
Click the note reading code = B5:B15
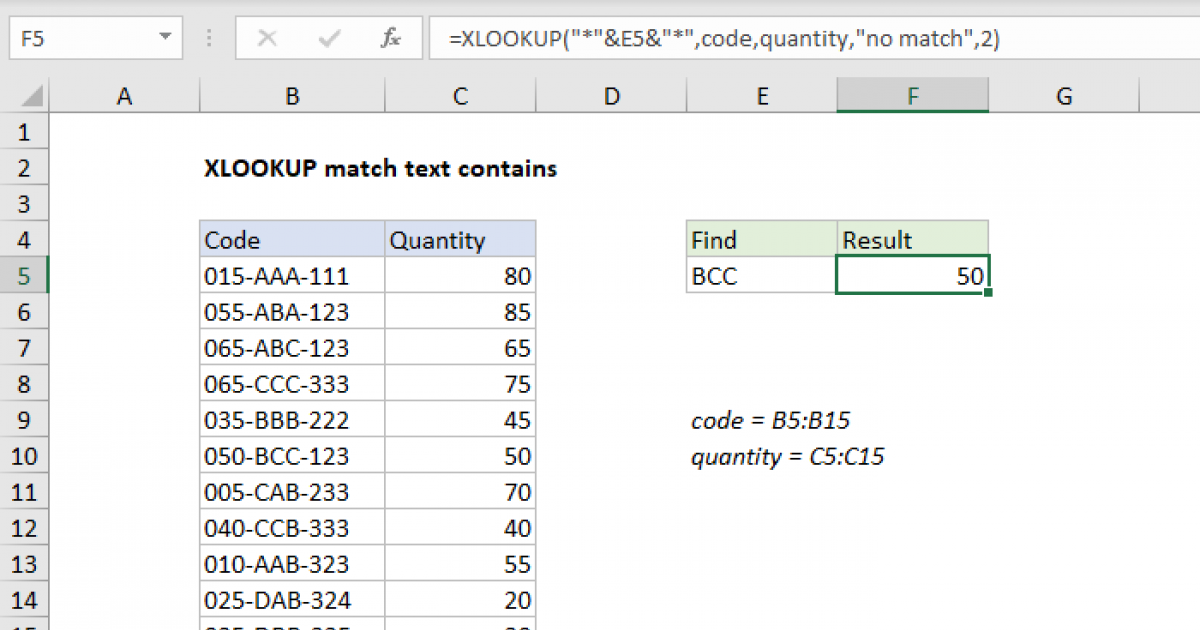(x=770, y=420)
